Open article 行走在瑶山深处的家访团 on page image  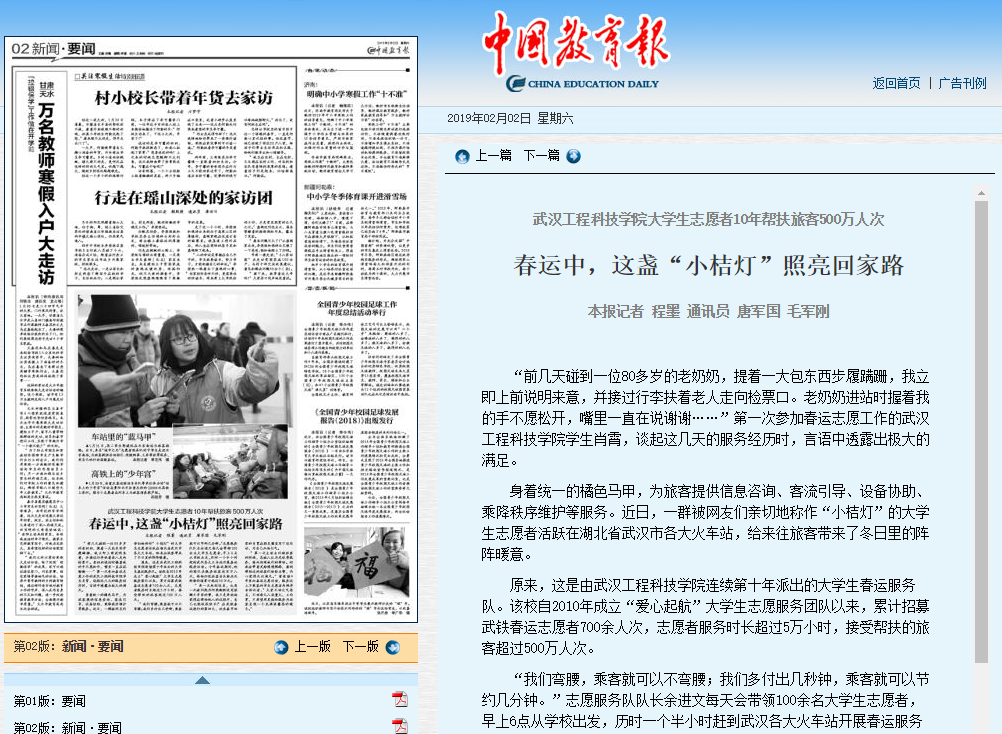click(183, 197)
